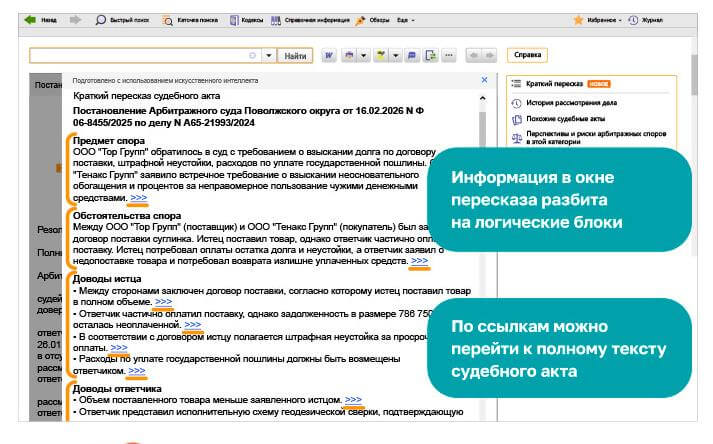Expand the Ещё menu
Screen dimensions: 713x444
click(x=404, y=20)
